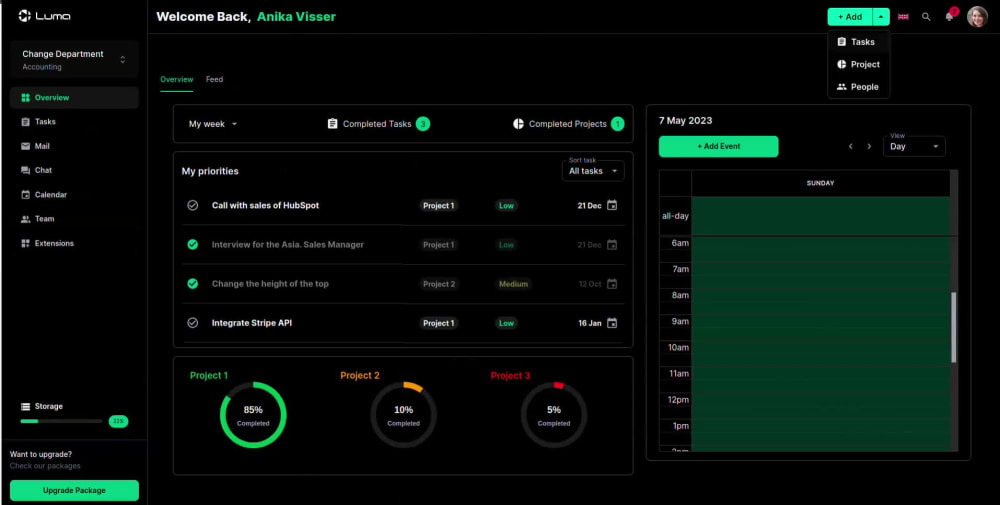Image resolution: width=1000 pixels, height=505 pixels.
Task: Open the calendar View Day dropdown
Action: (914, 147)
